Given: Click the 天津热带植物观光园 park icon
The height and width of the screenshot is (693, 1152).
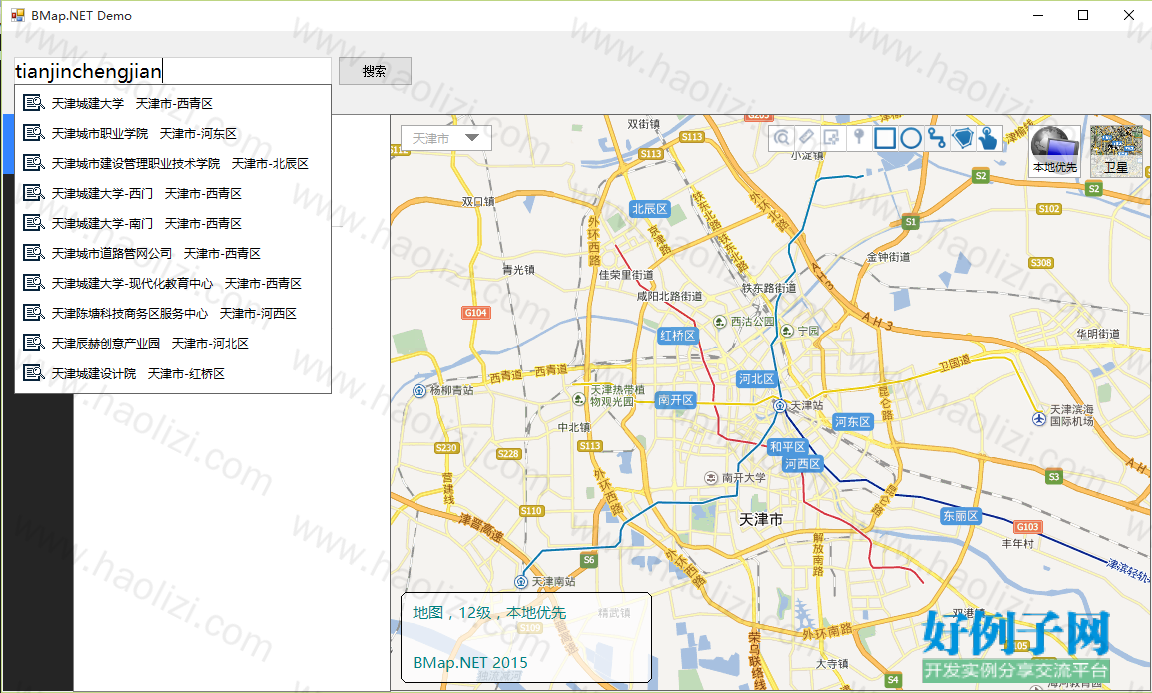Looking at the screenshot, I should coord(579,398).
